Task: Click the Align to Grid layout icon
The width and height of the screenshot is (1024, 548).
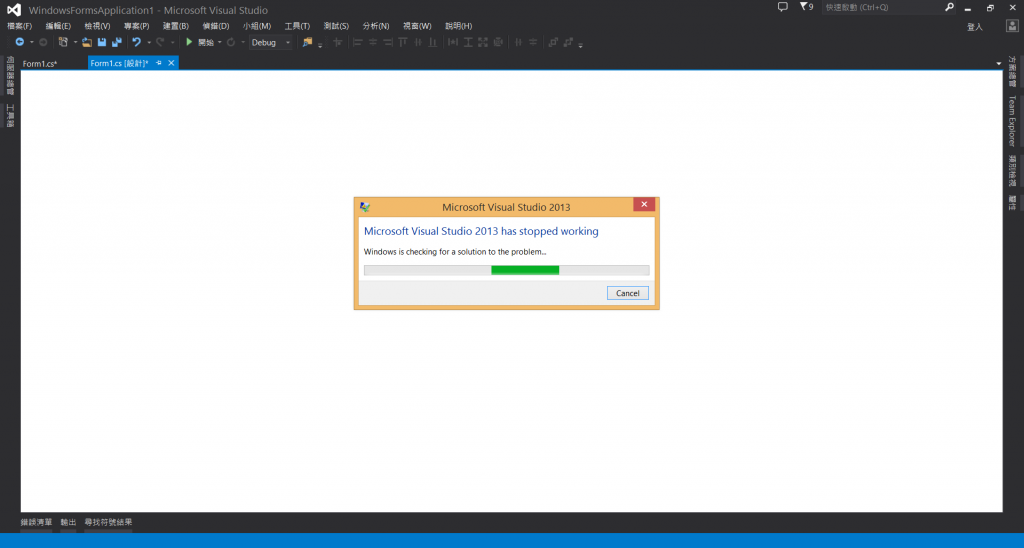Action: pyautogui.click(x=338, y=42)
